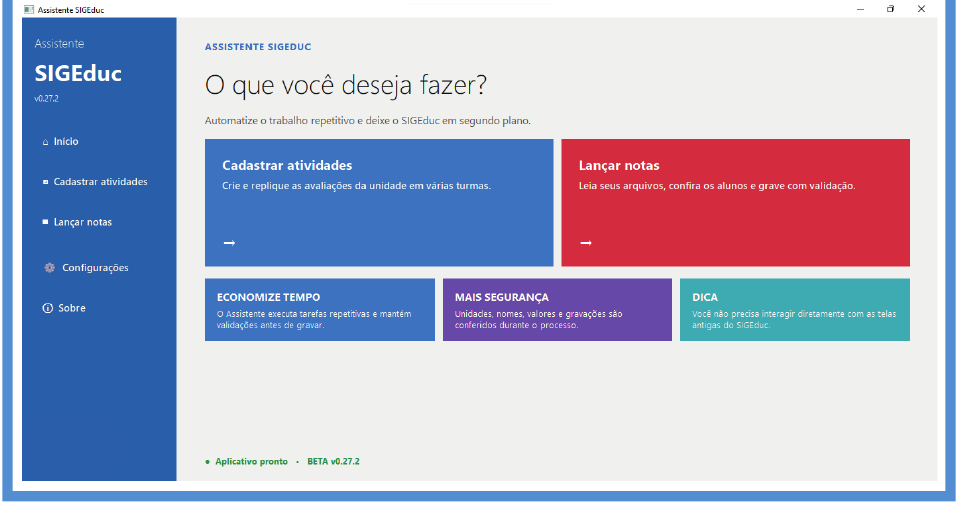Minimize the Assistente SIGEduc window
The width and height of the screenshot is (968, 517).
coord(860,9)
